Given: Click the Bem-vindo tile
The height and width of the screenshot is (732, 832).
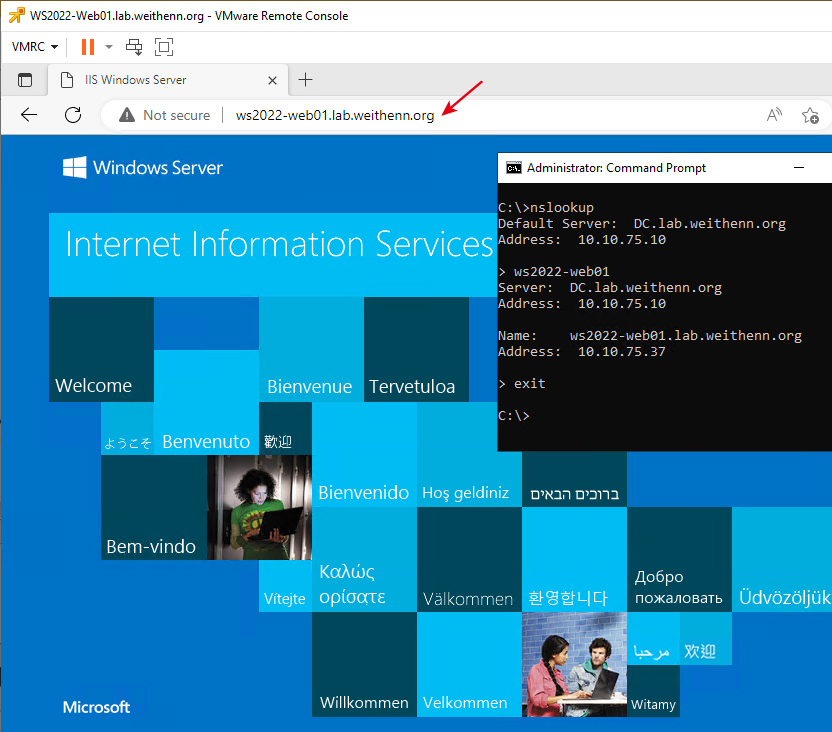Looking at the screenshot, I should (154, 507).
